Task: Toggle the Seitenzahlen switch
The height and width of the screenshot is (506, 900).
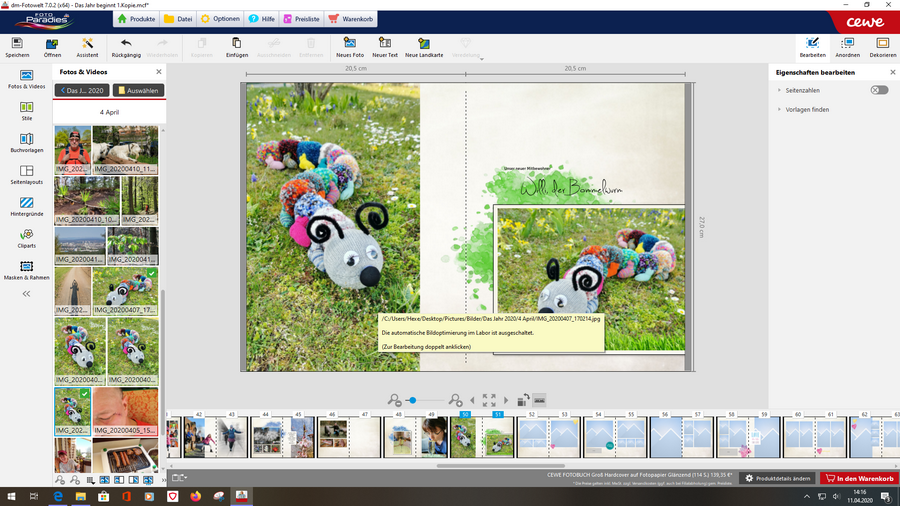Action: click(878, 90)
